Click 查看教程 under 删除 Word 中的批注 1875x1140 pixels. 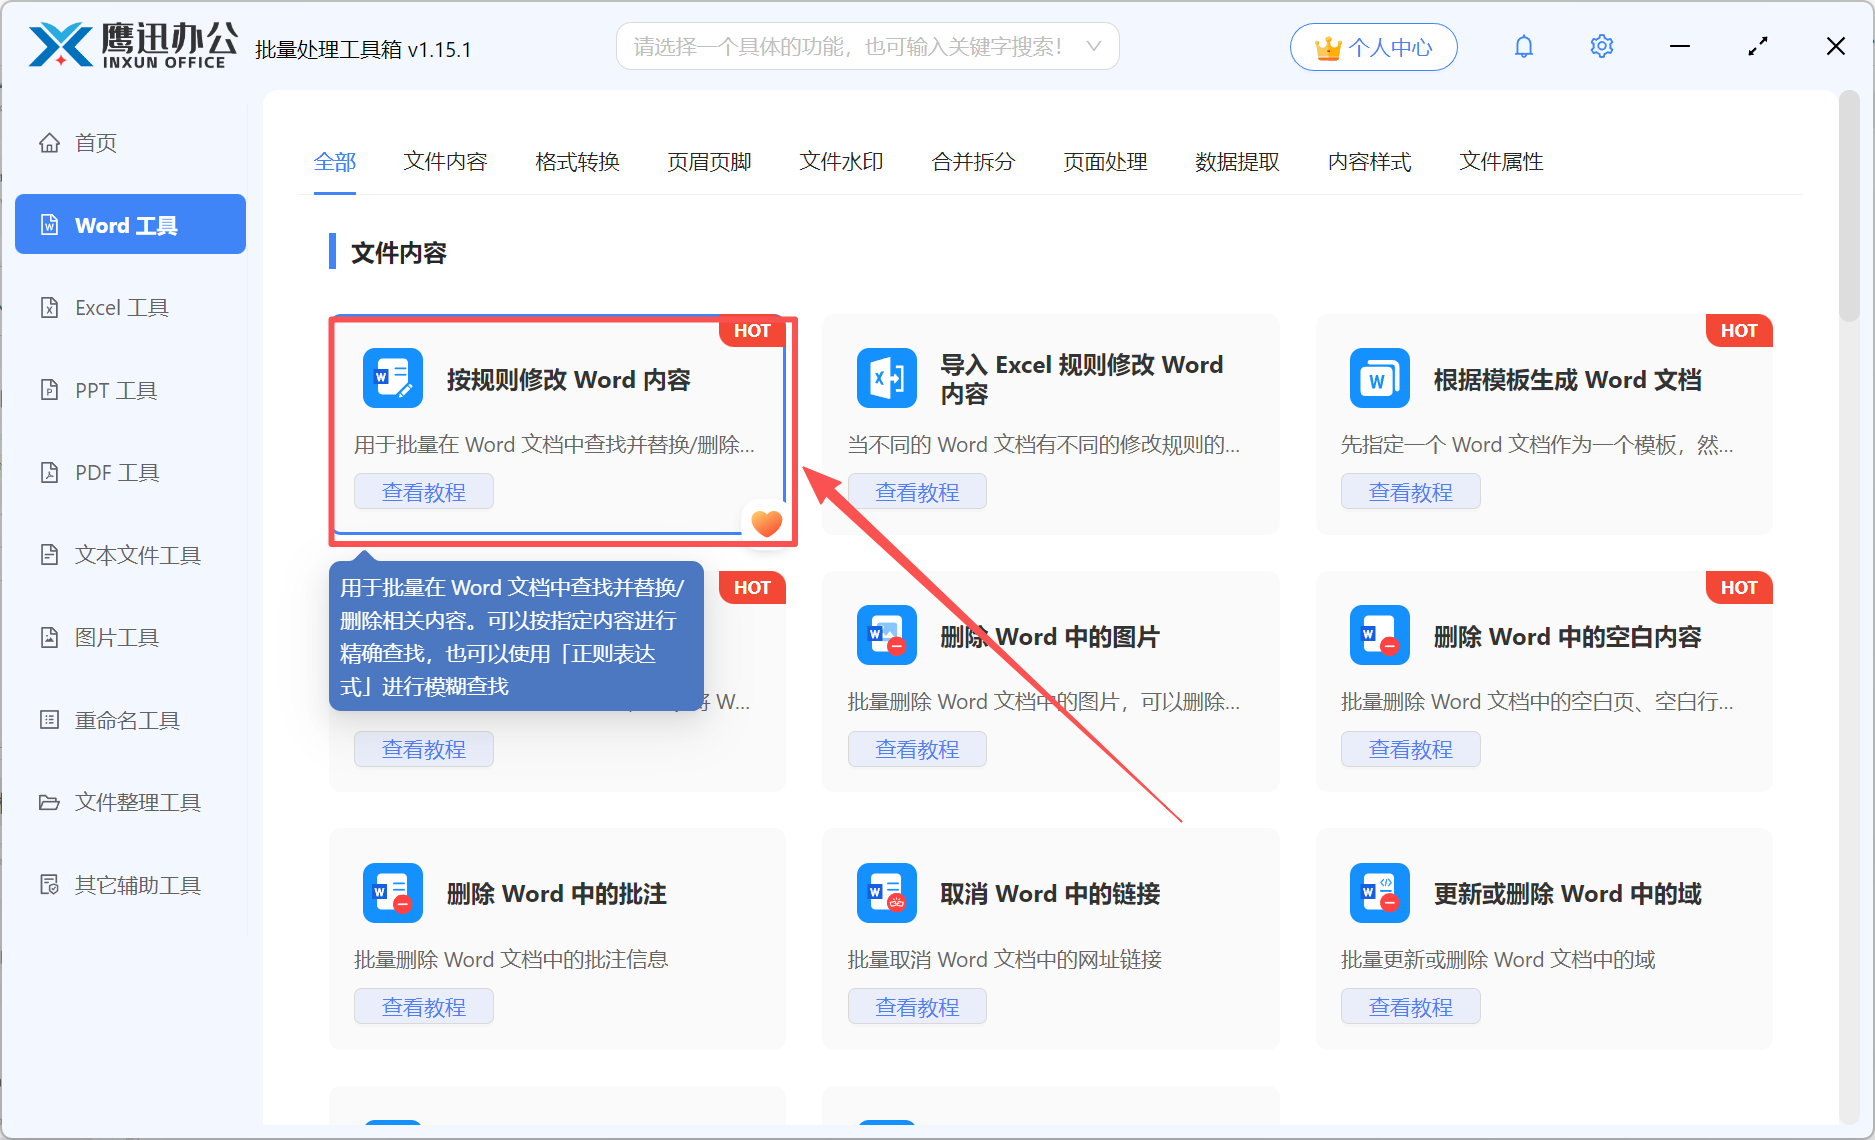(424, 1007)
